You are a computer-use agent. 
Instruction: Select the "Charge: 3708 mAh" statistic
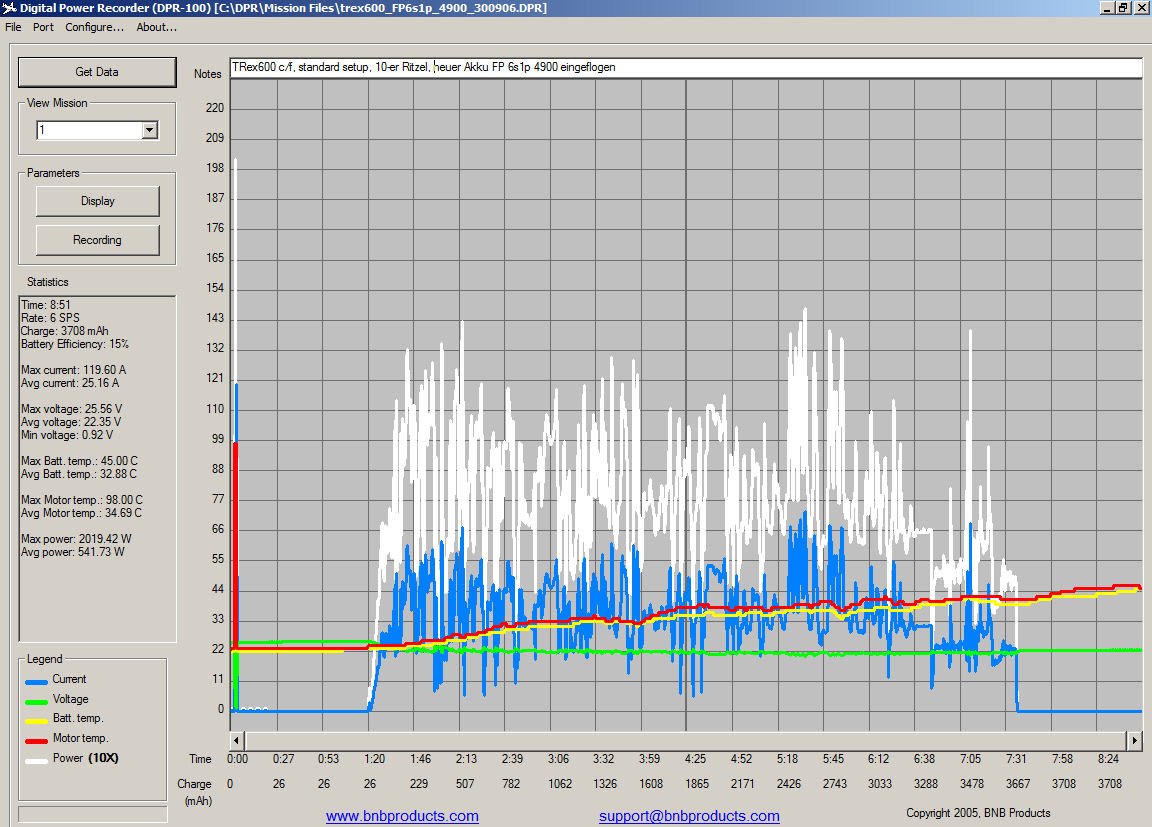(65, 331)
